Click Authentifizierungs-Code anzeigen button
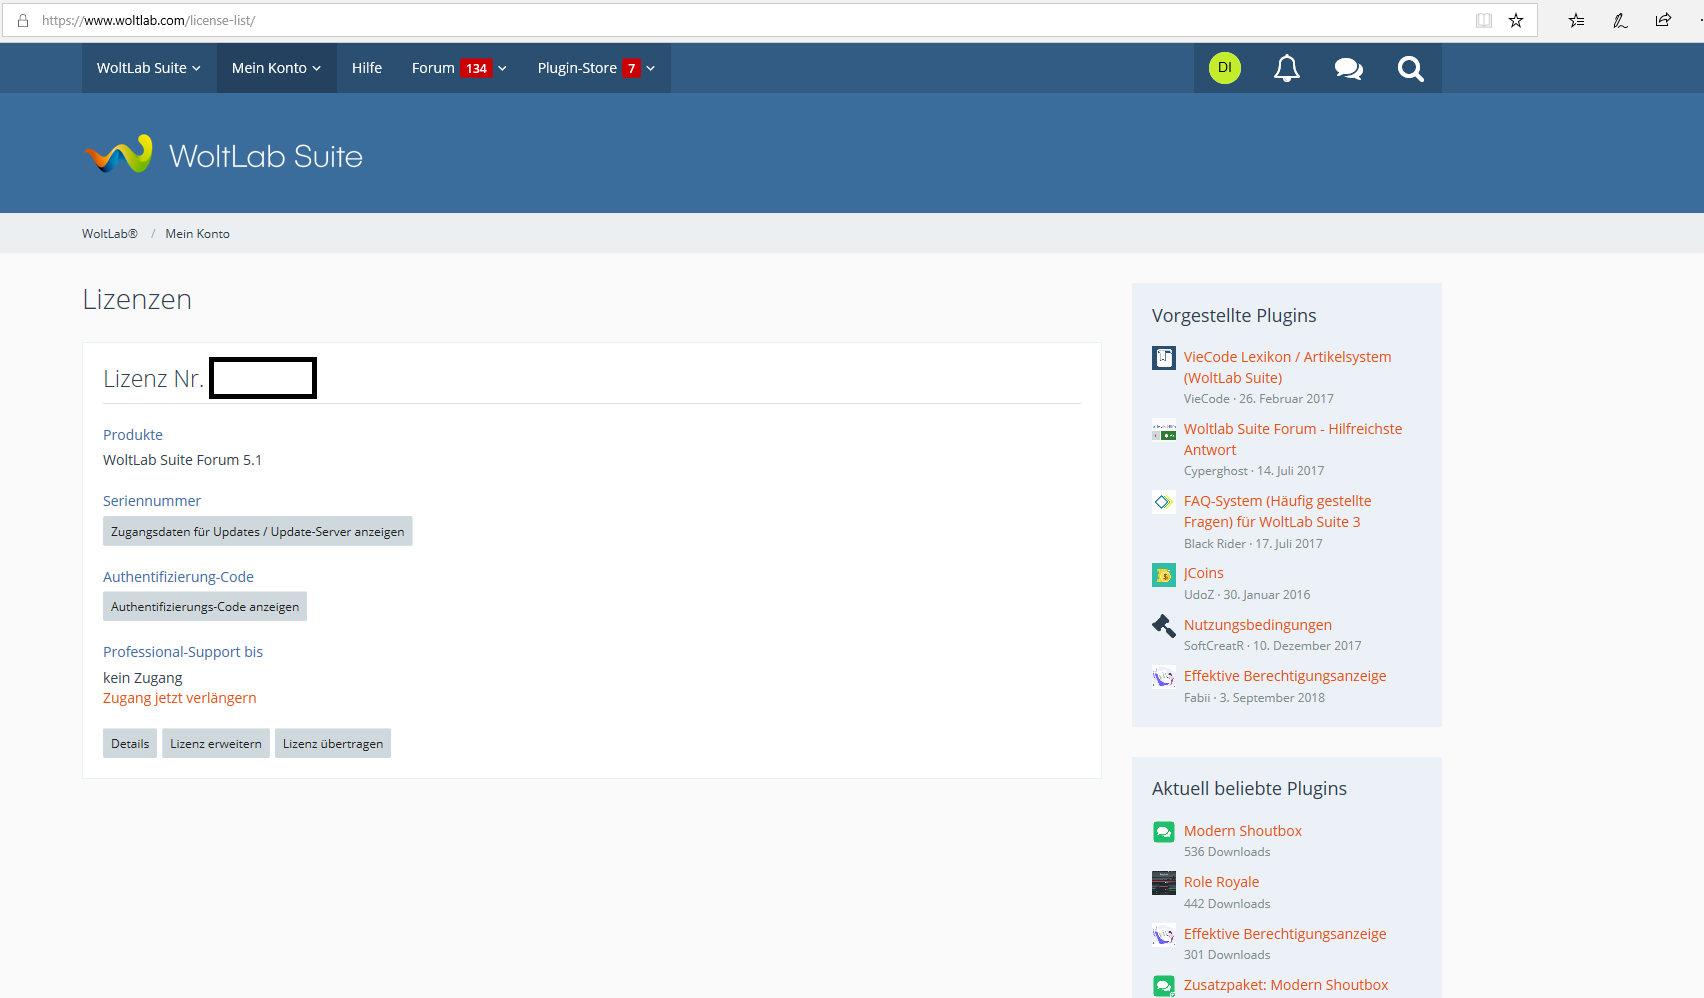This screenshot has width=1704, height=998. [204, 607]
